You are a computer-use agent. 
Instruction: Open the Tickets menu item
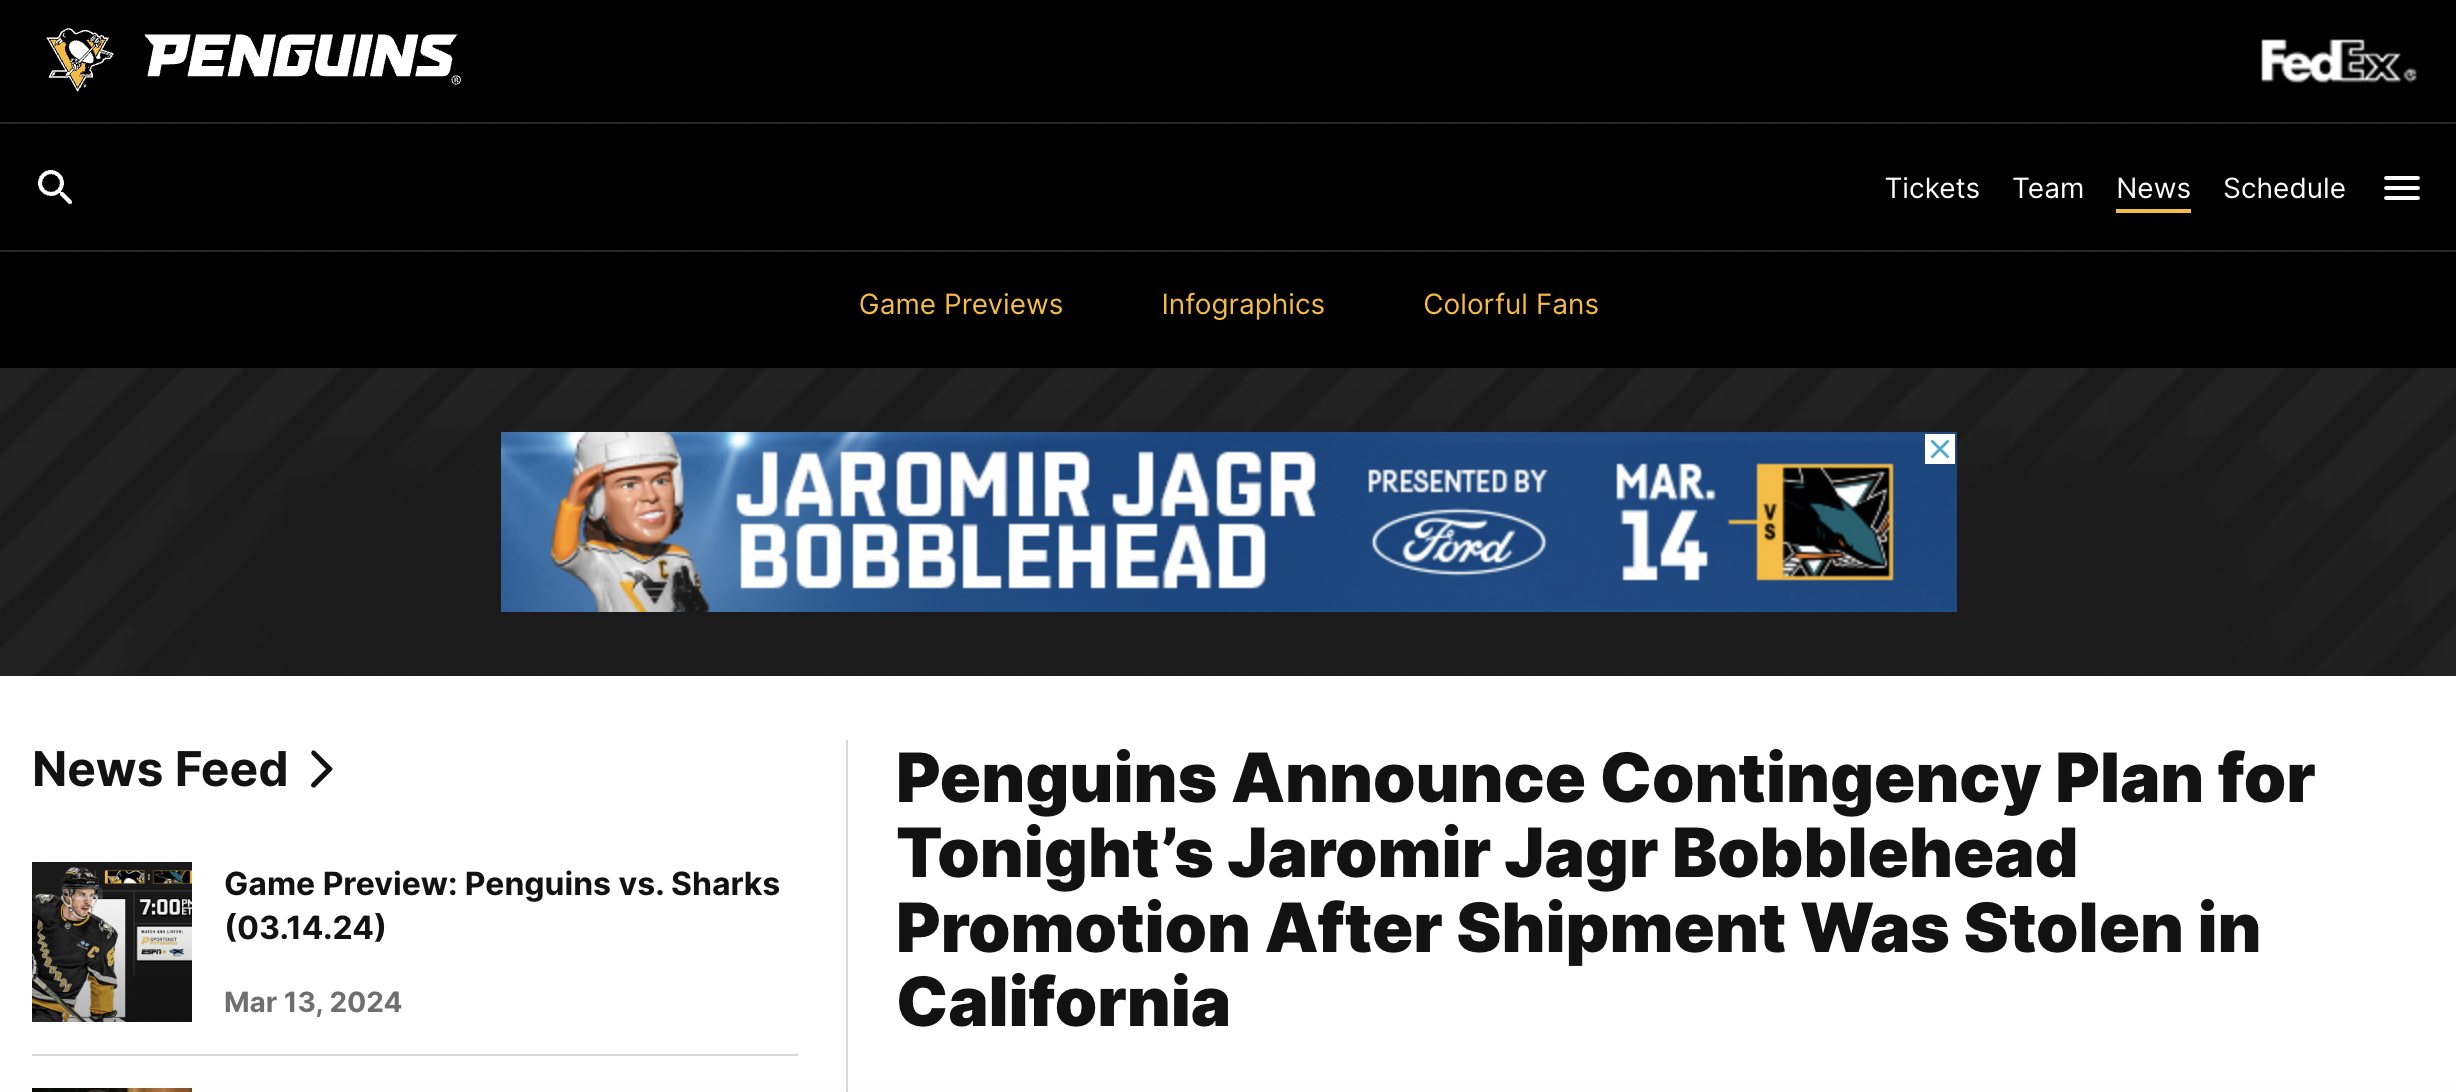[x=1931, y=188]
